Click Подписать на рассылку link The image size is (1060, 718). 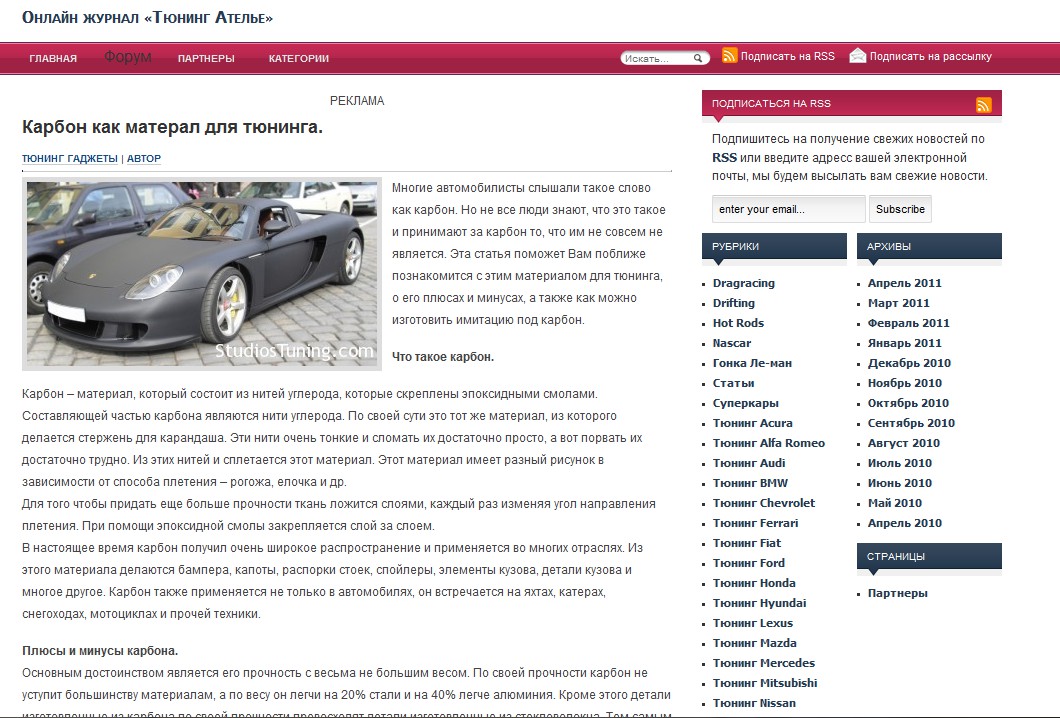(x=930, y=56)
